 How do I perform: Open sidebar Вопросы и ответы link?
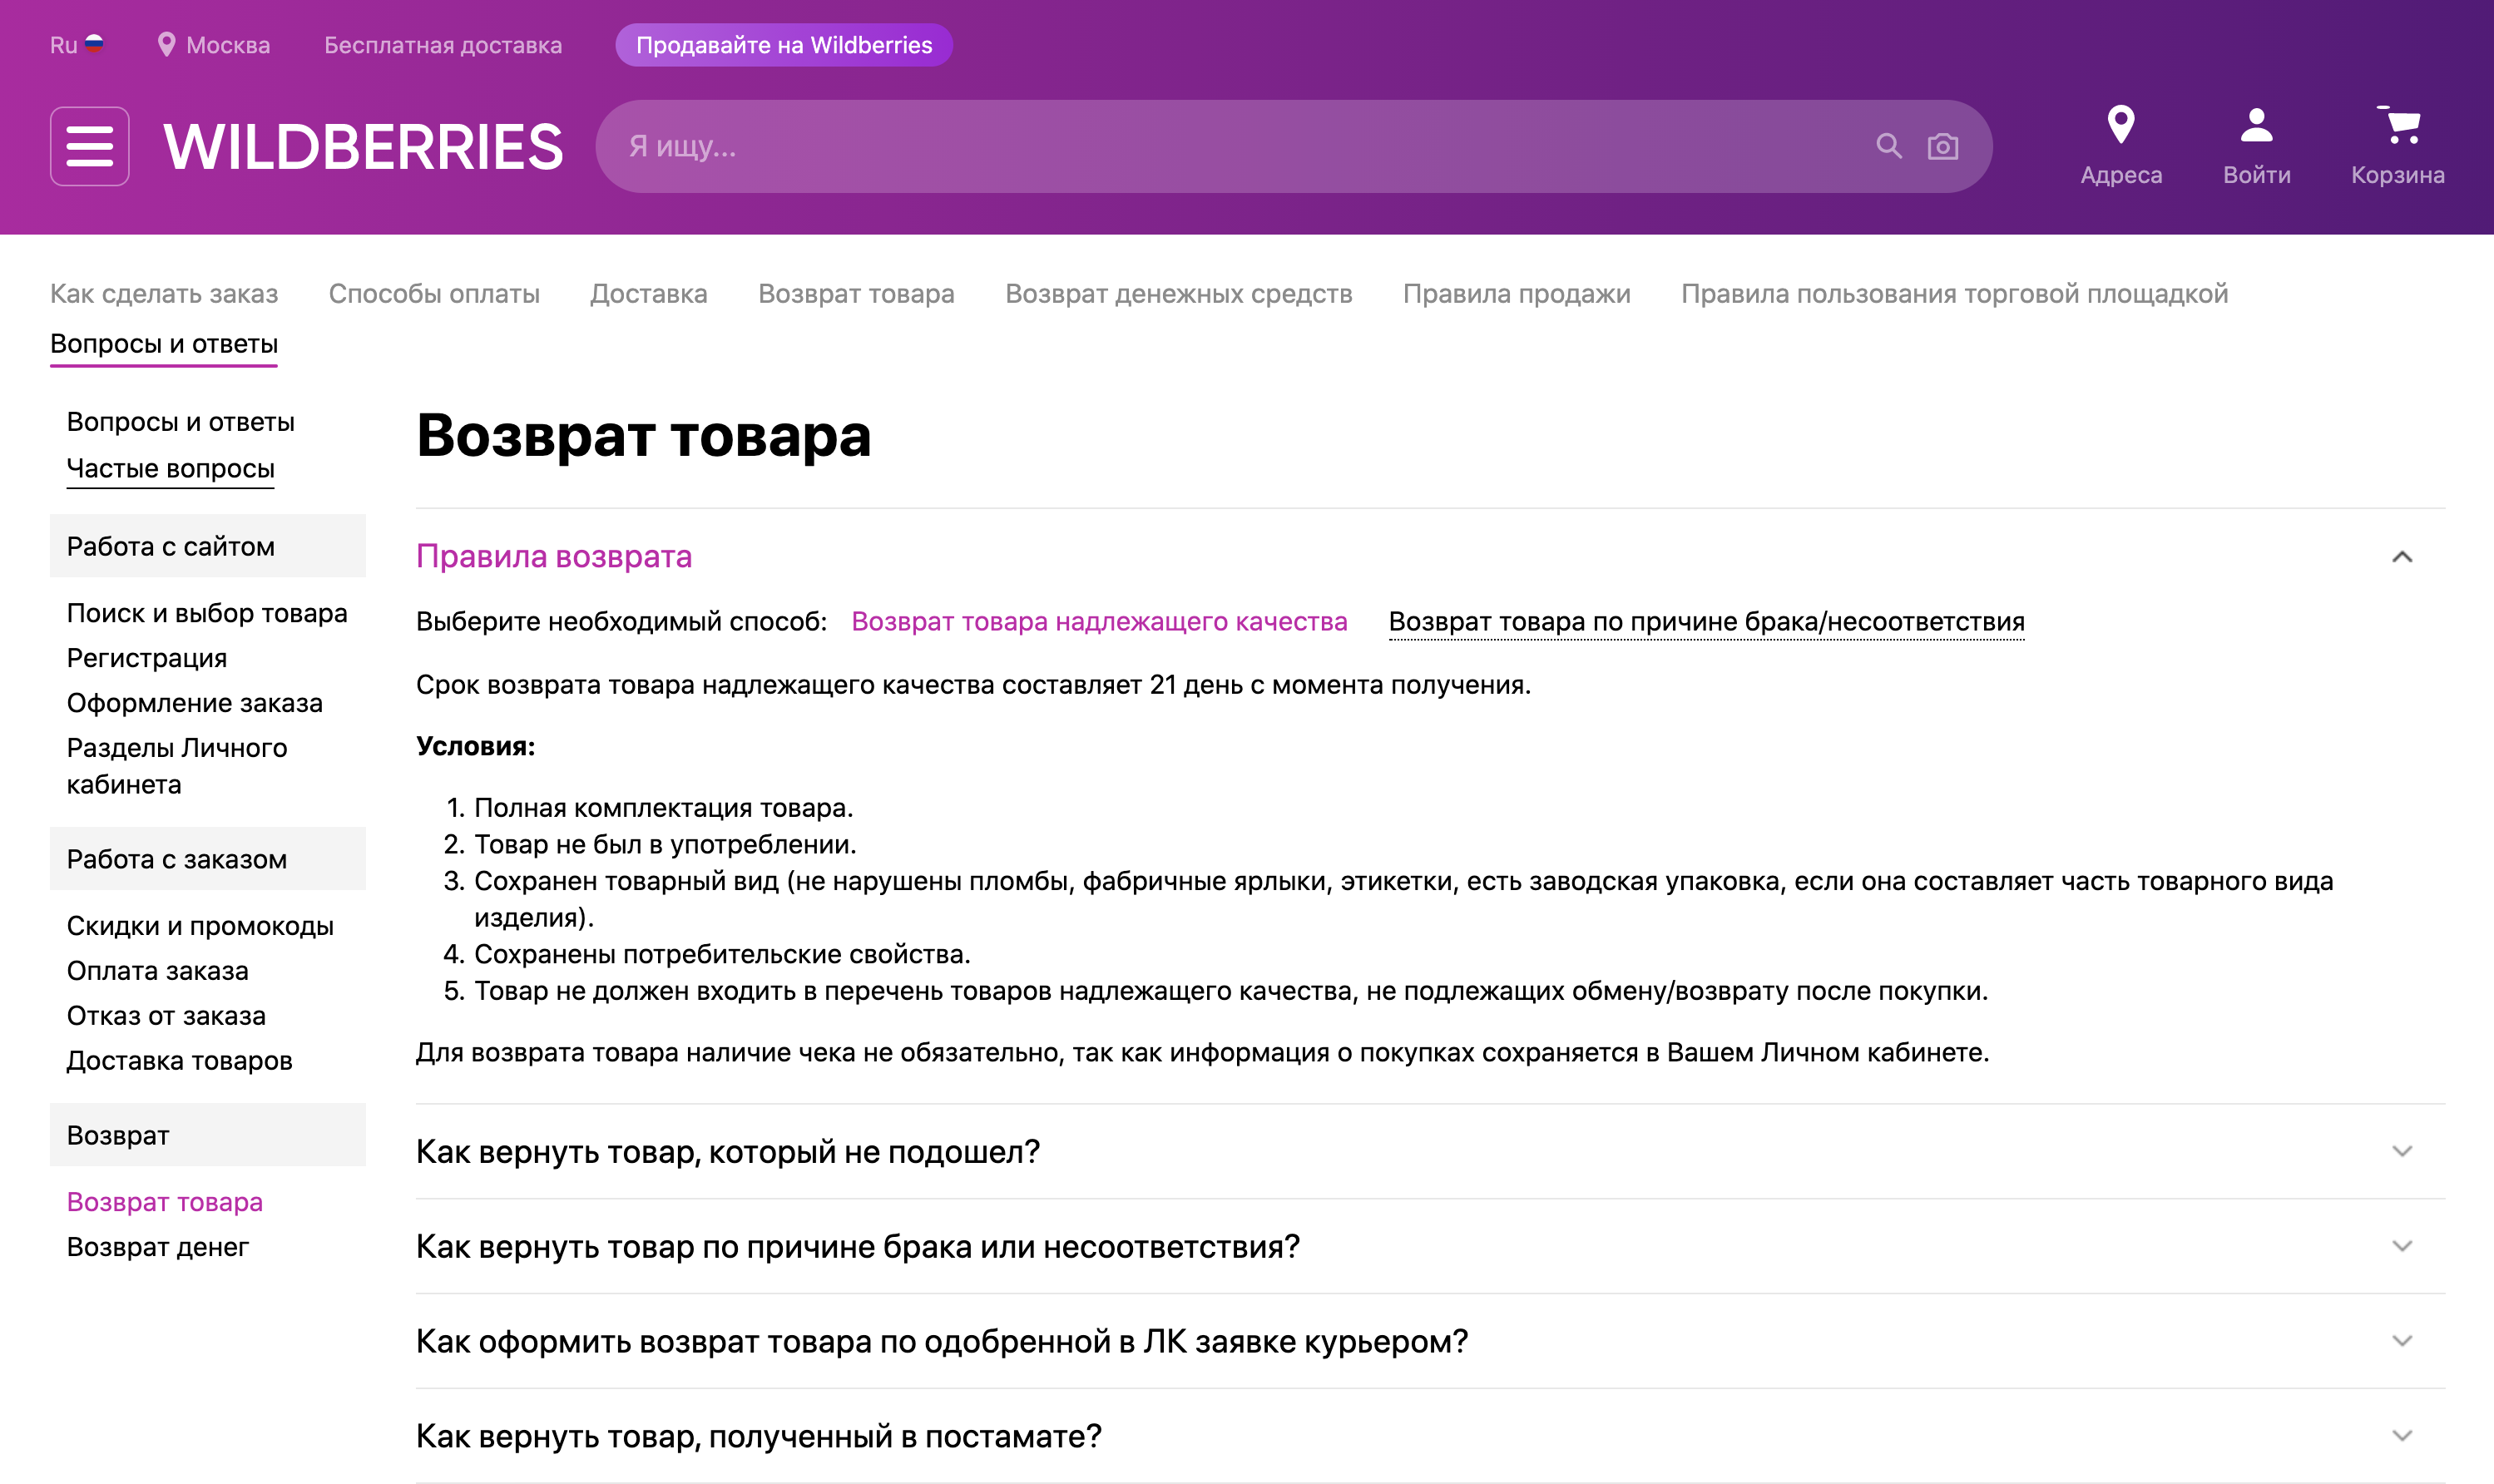point(181,422)
